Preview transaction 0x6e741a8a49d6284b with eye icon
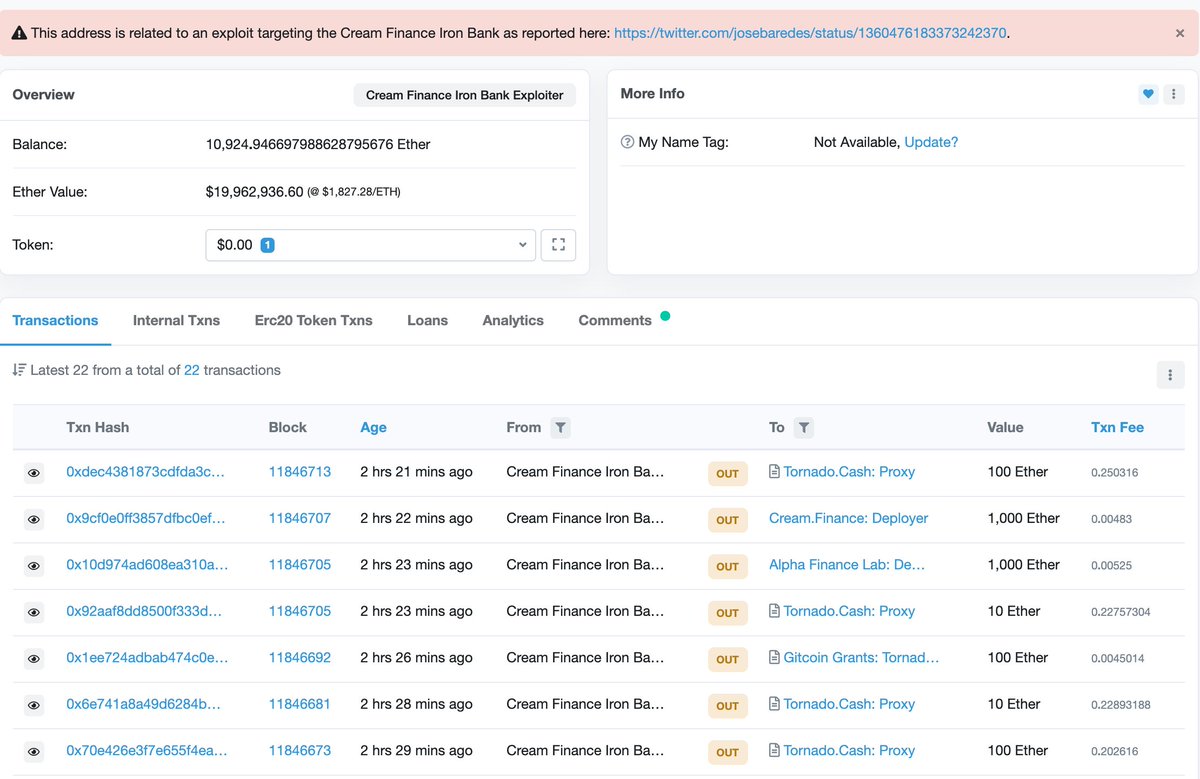This screenshot has height=779, width=1200. (34, 705)
